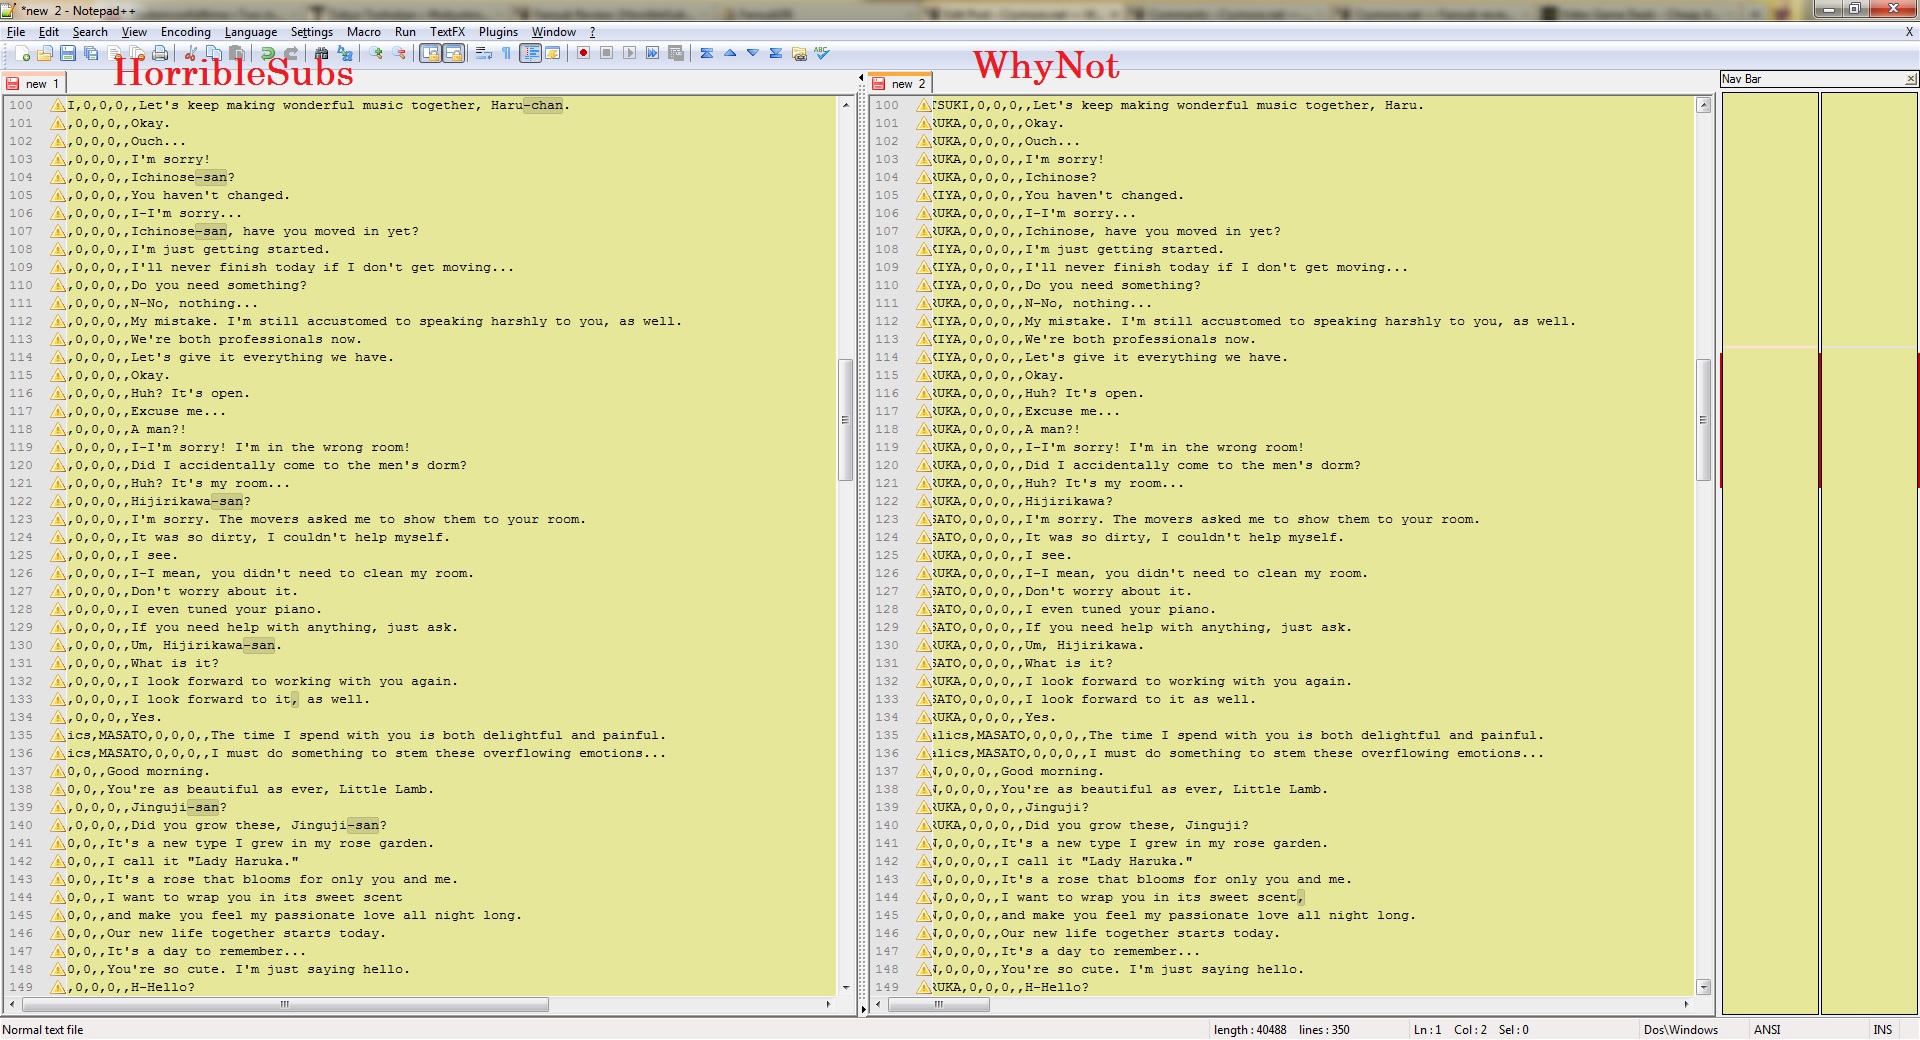The image size is (1920, 1040).
Task: Create a new document with the New icon
Action: click(x=22, y=53)
